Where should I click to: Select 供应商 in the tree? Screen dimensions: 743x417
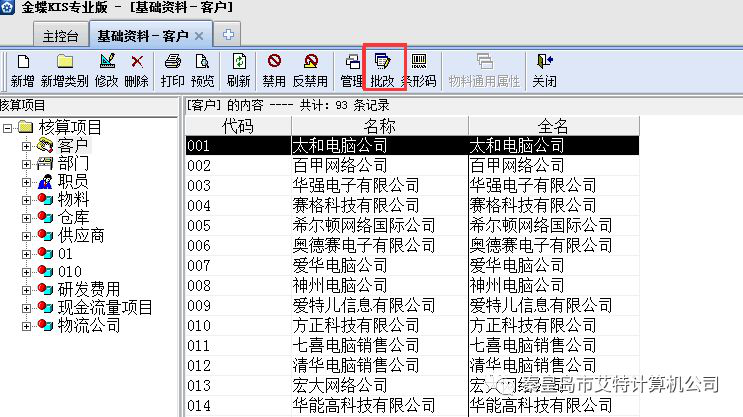click(81, 236)
